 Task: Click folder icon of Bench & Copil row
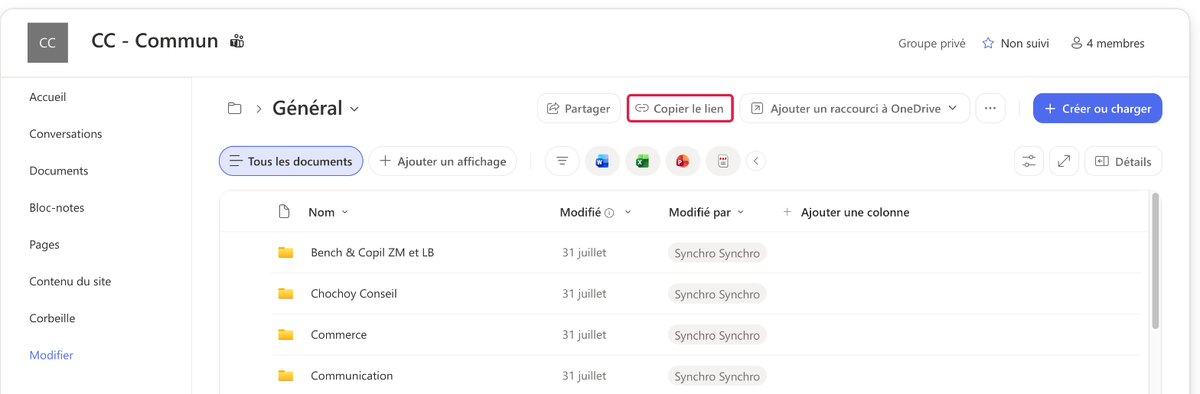point(286,253)
